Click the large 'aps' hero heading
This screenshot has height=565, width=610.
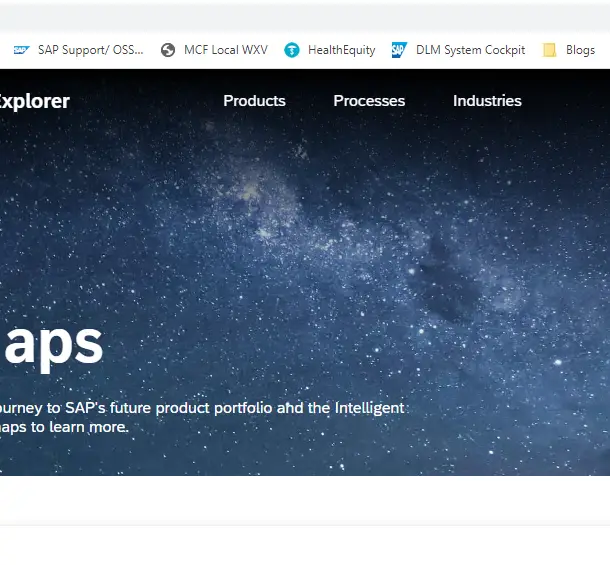point(54,347)
